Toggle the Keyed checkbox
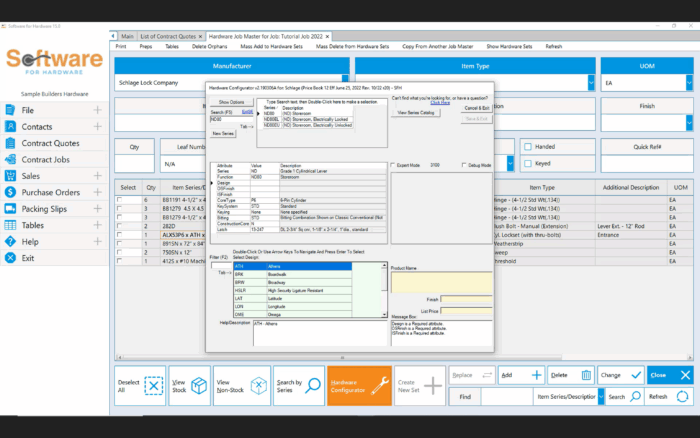This screenshot has height=438, width=700. point(527,163)
